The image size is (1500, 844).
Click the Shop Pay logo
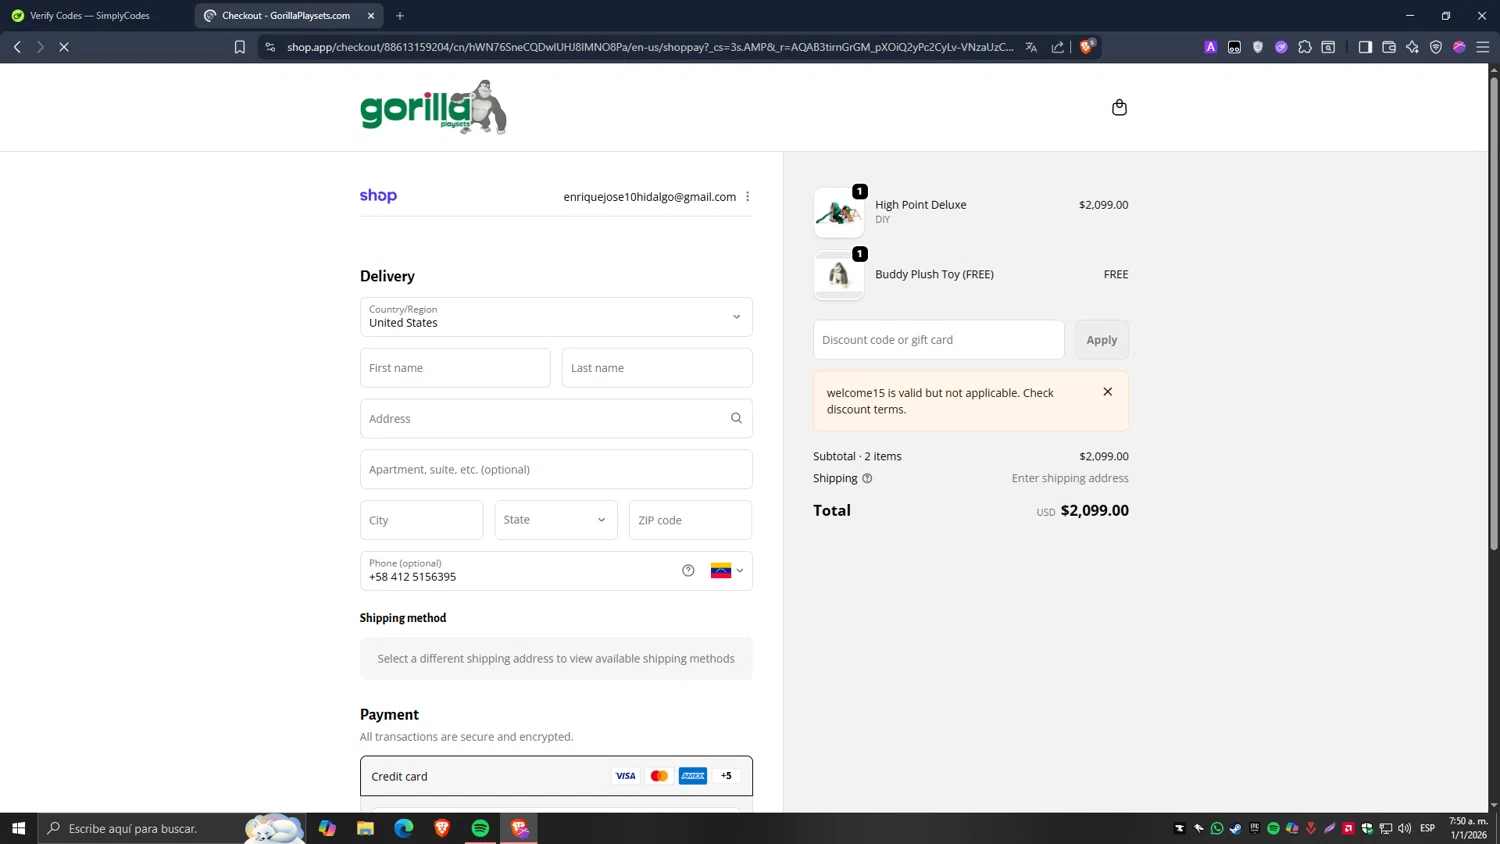(x=378, y=196)
